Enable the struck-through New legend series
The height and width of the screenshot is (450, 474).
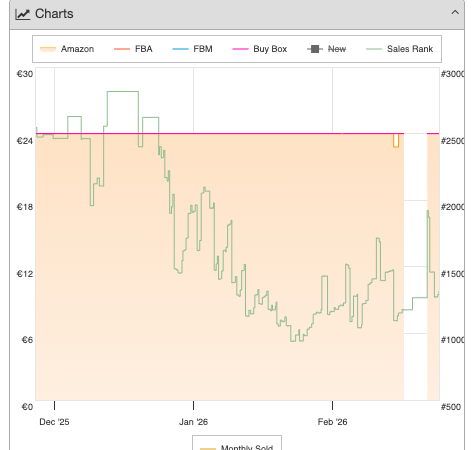click(x=327, y=49)
